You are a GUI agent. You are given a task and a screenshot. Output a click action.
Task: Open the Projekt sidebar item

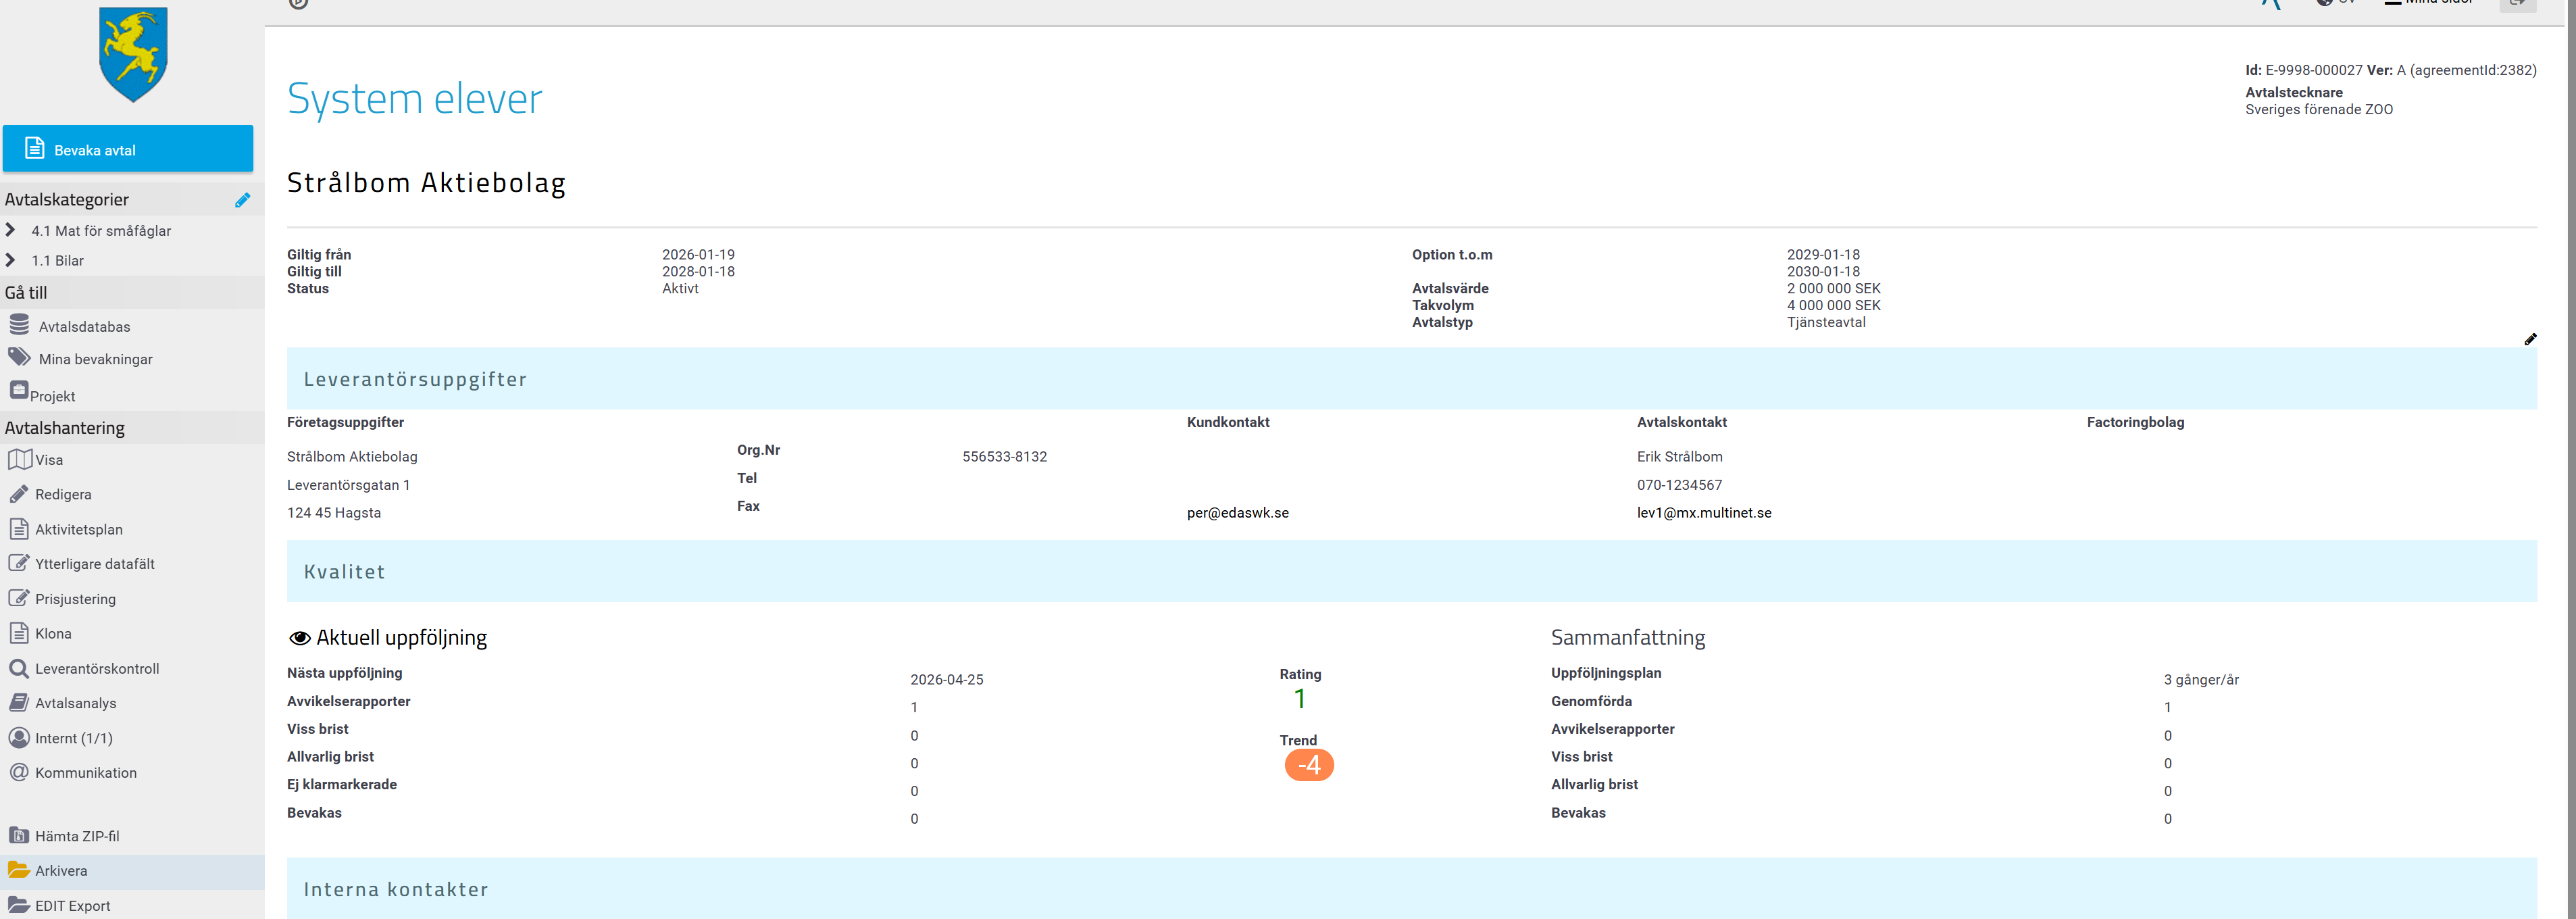[52, 396]
